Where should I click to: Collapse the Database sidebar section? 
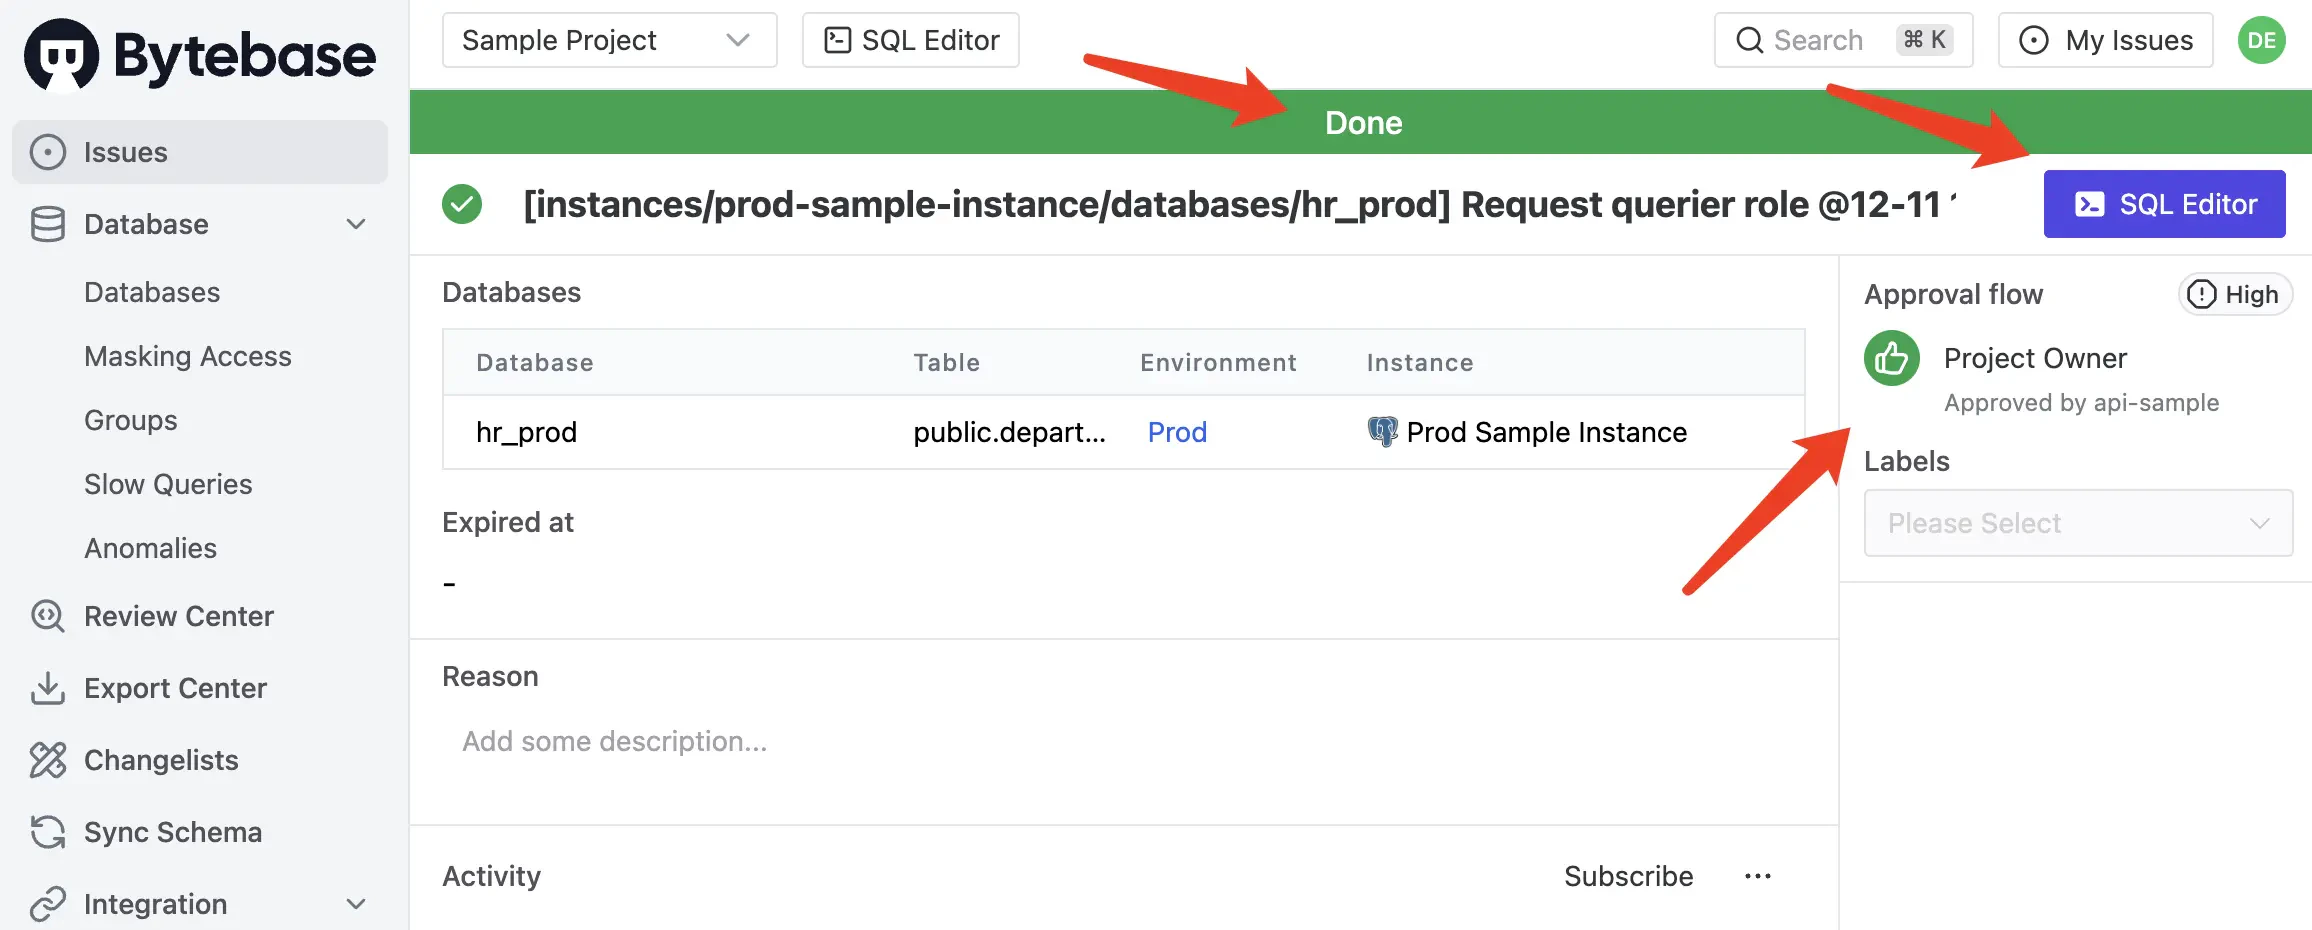pos(356,224)
